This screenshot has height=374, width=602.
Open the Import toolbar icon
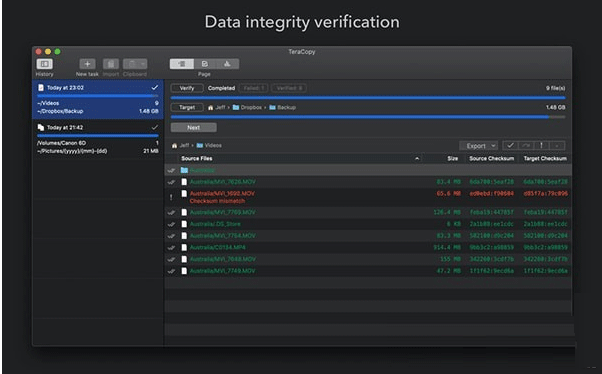111,64
